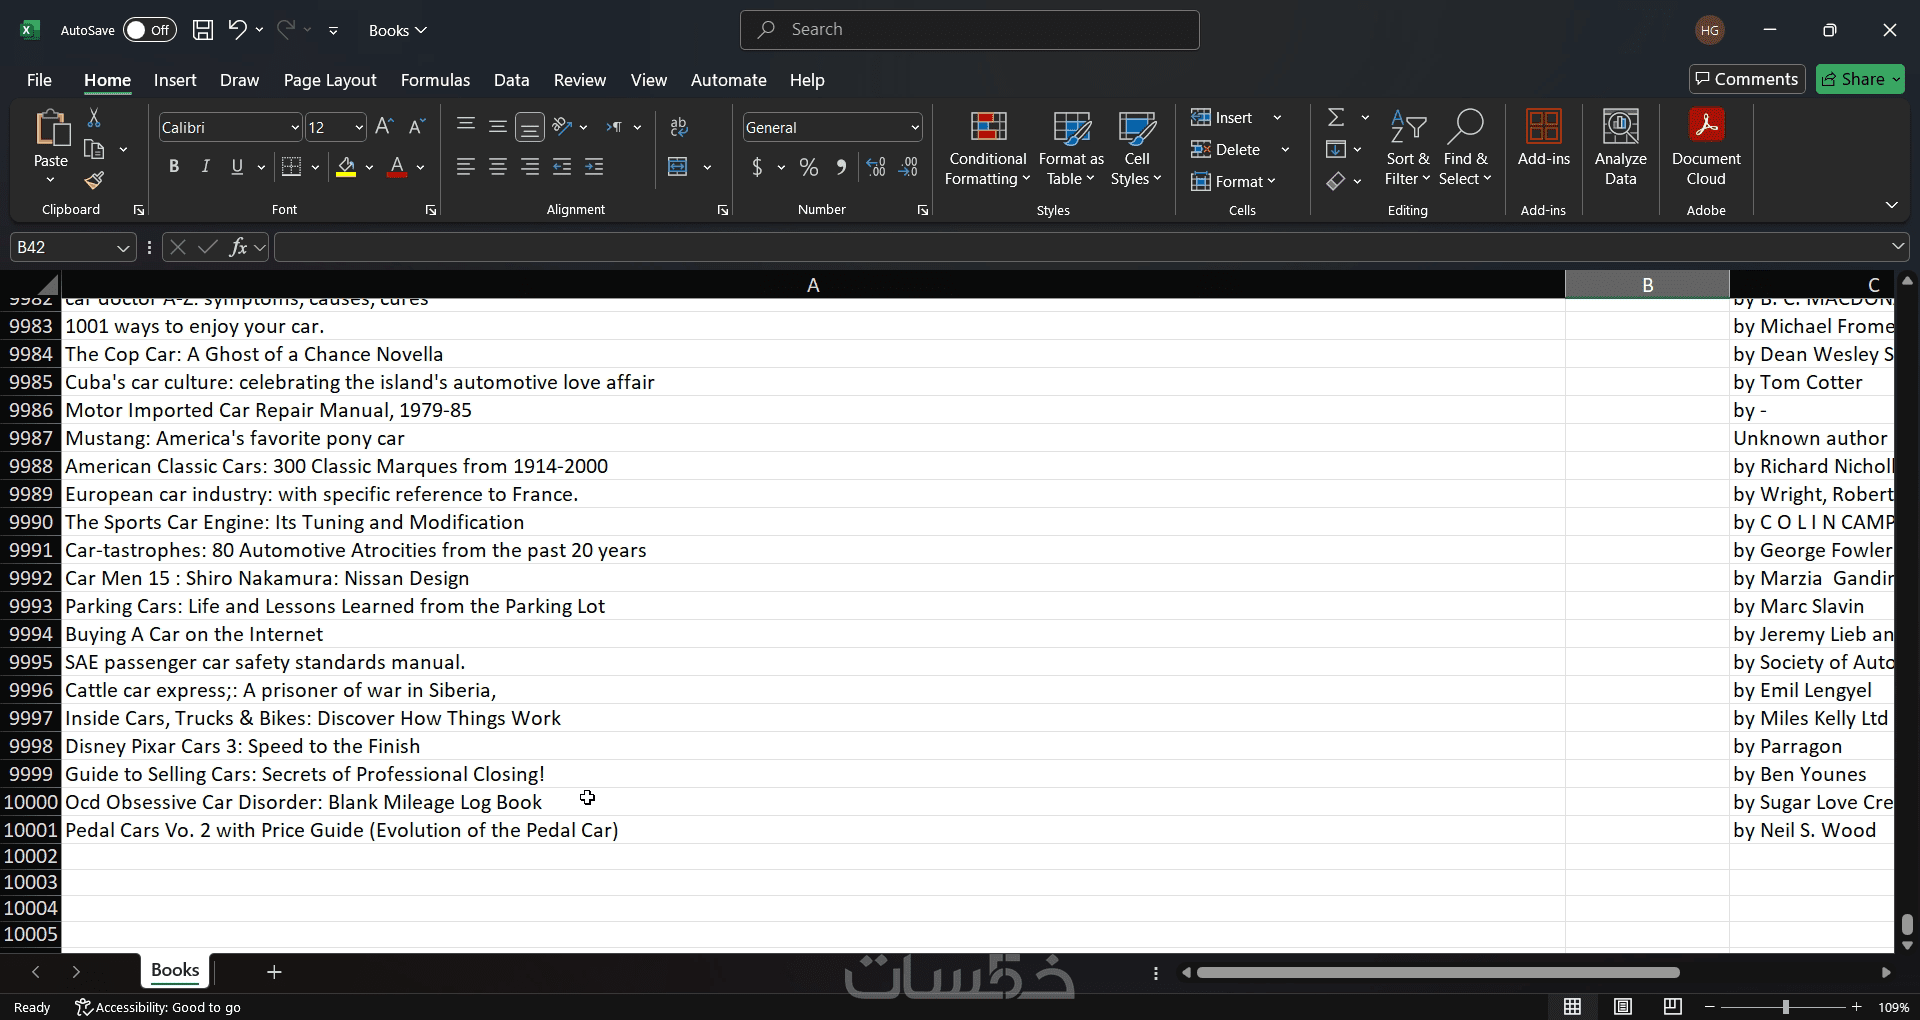The height and width of the screenshot is (1020, 1920).
Task: Toggle Underline formatting
Action: coord(237,167)
